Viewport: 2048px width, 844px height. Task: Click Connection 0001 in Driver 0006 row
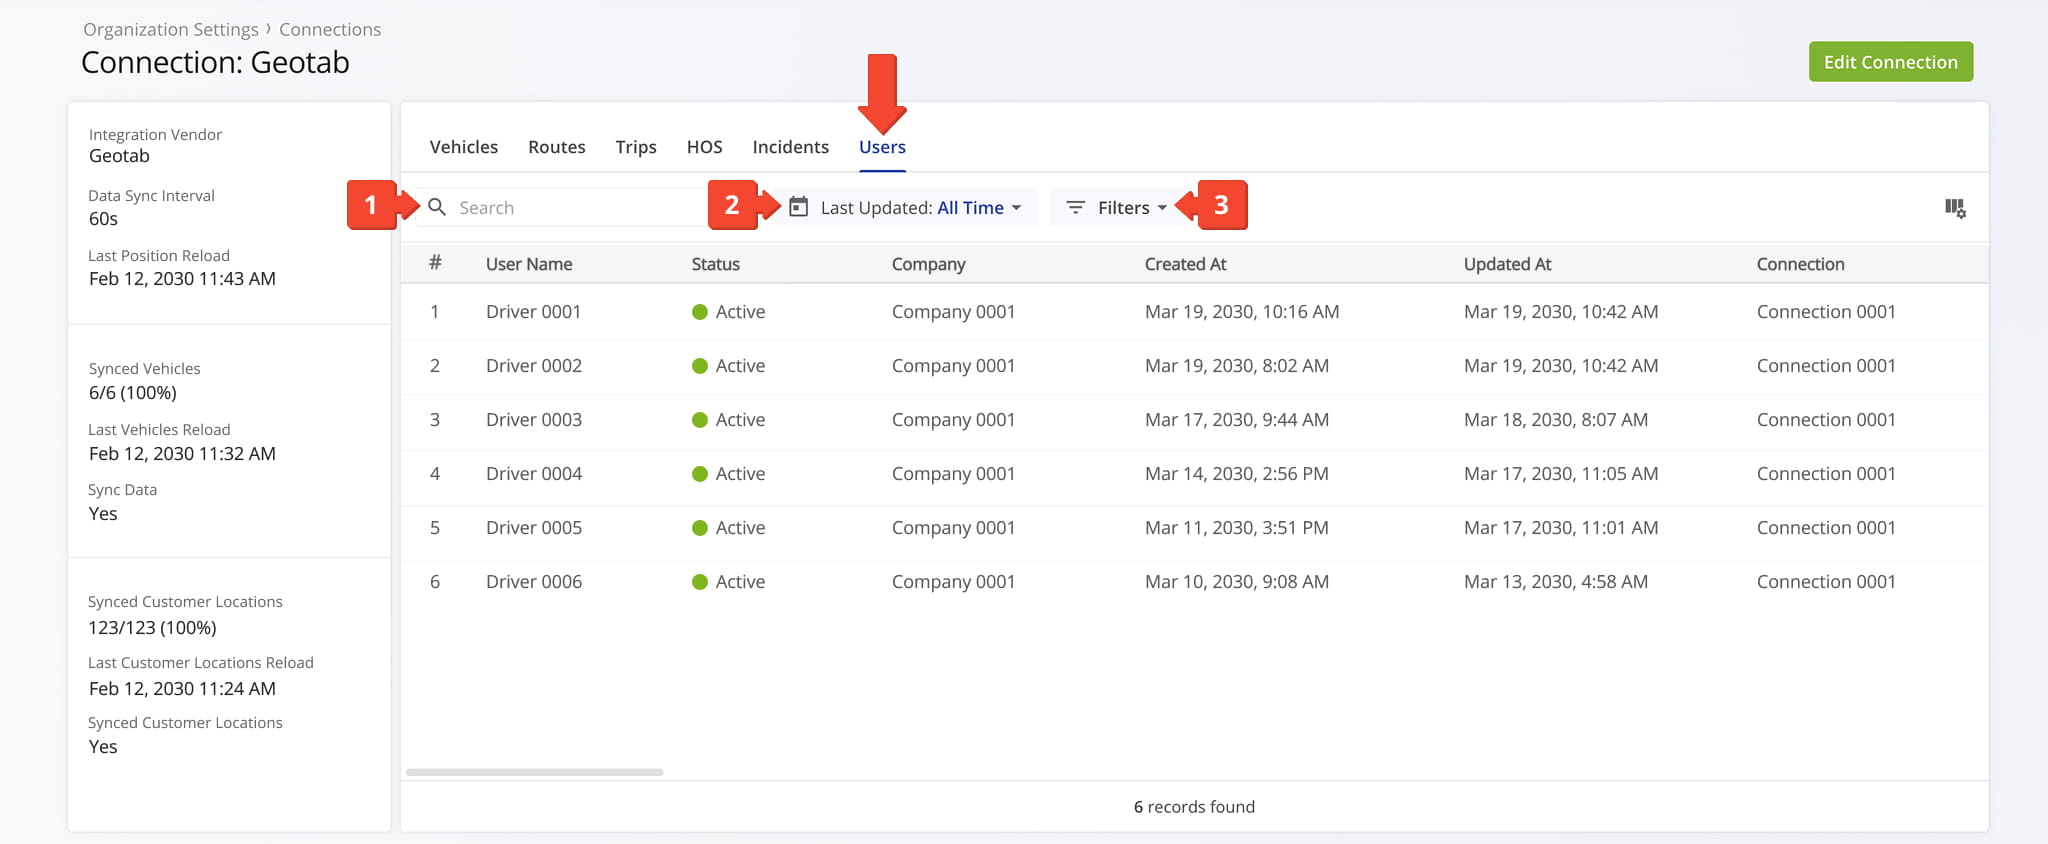[1826, 582]
